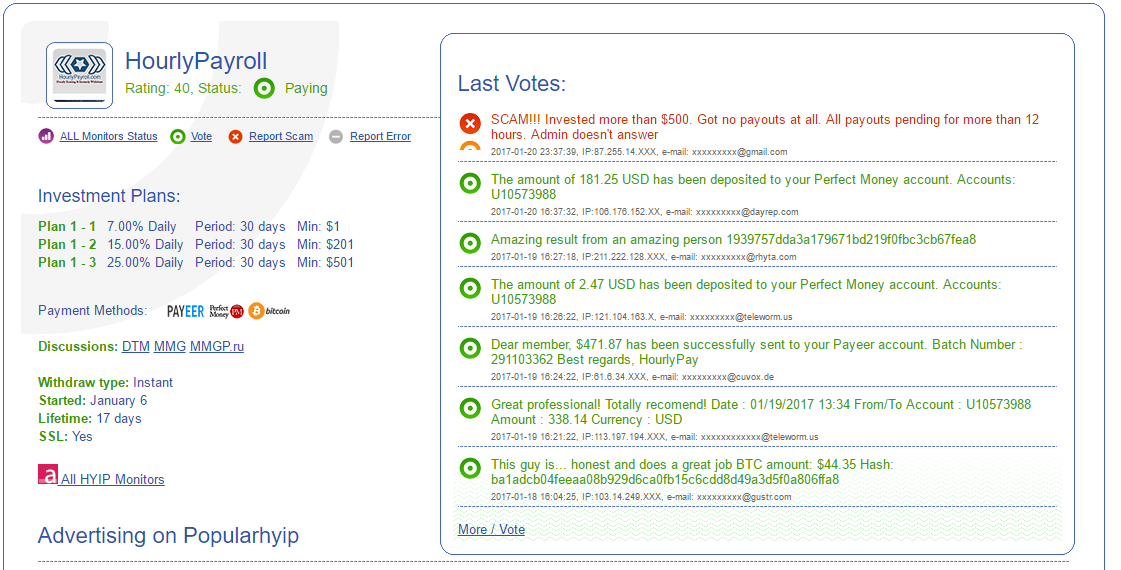Click the Min: $501 value

[x=325, y=262]
